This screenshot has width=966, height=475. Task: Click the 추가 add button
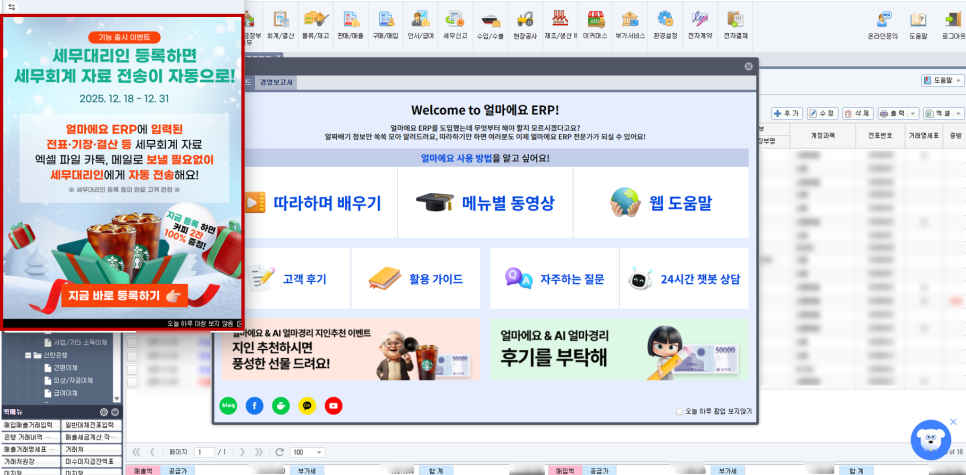pyautogui.click(x=787, y=113)
